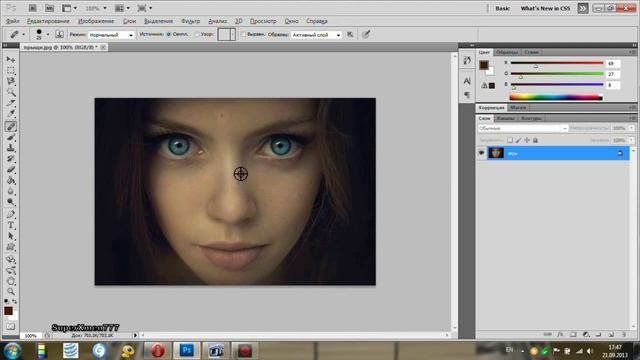The width and height of the screenshot is (640, 360).
Task: Toggle lock image pixels brush icon
Action: tap(518, 140)
